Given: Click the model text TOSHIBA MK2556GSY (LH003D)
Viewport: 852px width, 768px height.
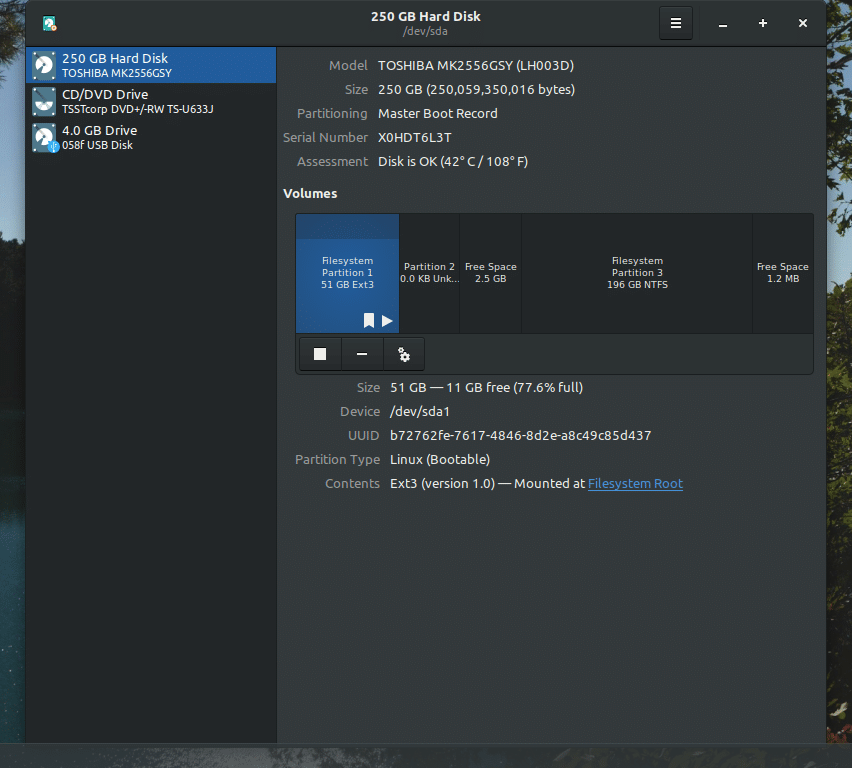Looking at the screenshot, I should [x=476, y=66].
